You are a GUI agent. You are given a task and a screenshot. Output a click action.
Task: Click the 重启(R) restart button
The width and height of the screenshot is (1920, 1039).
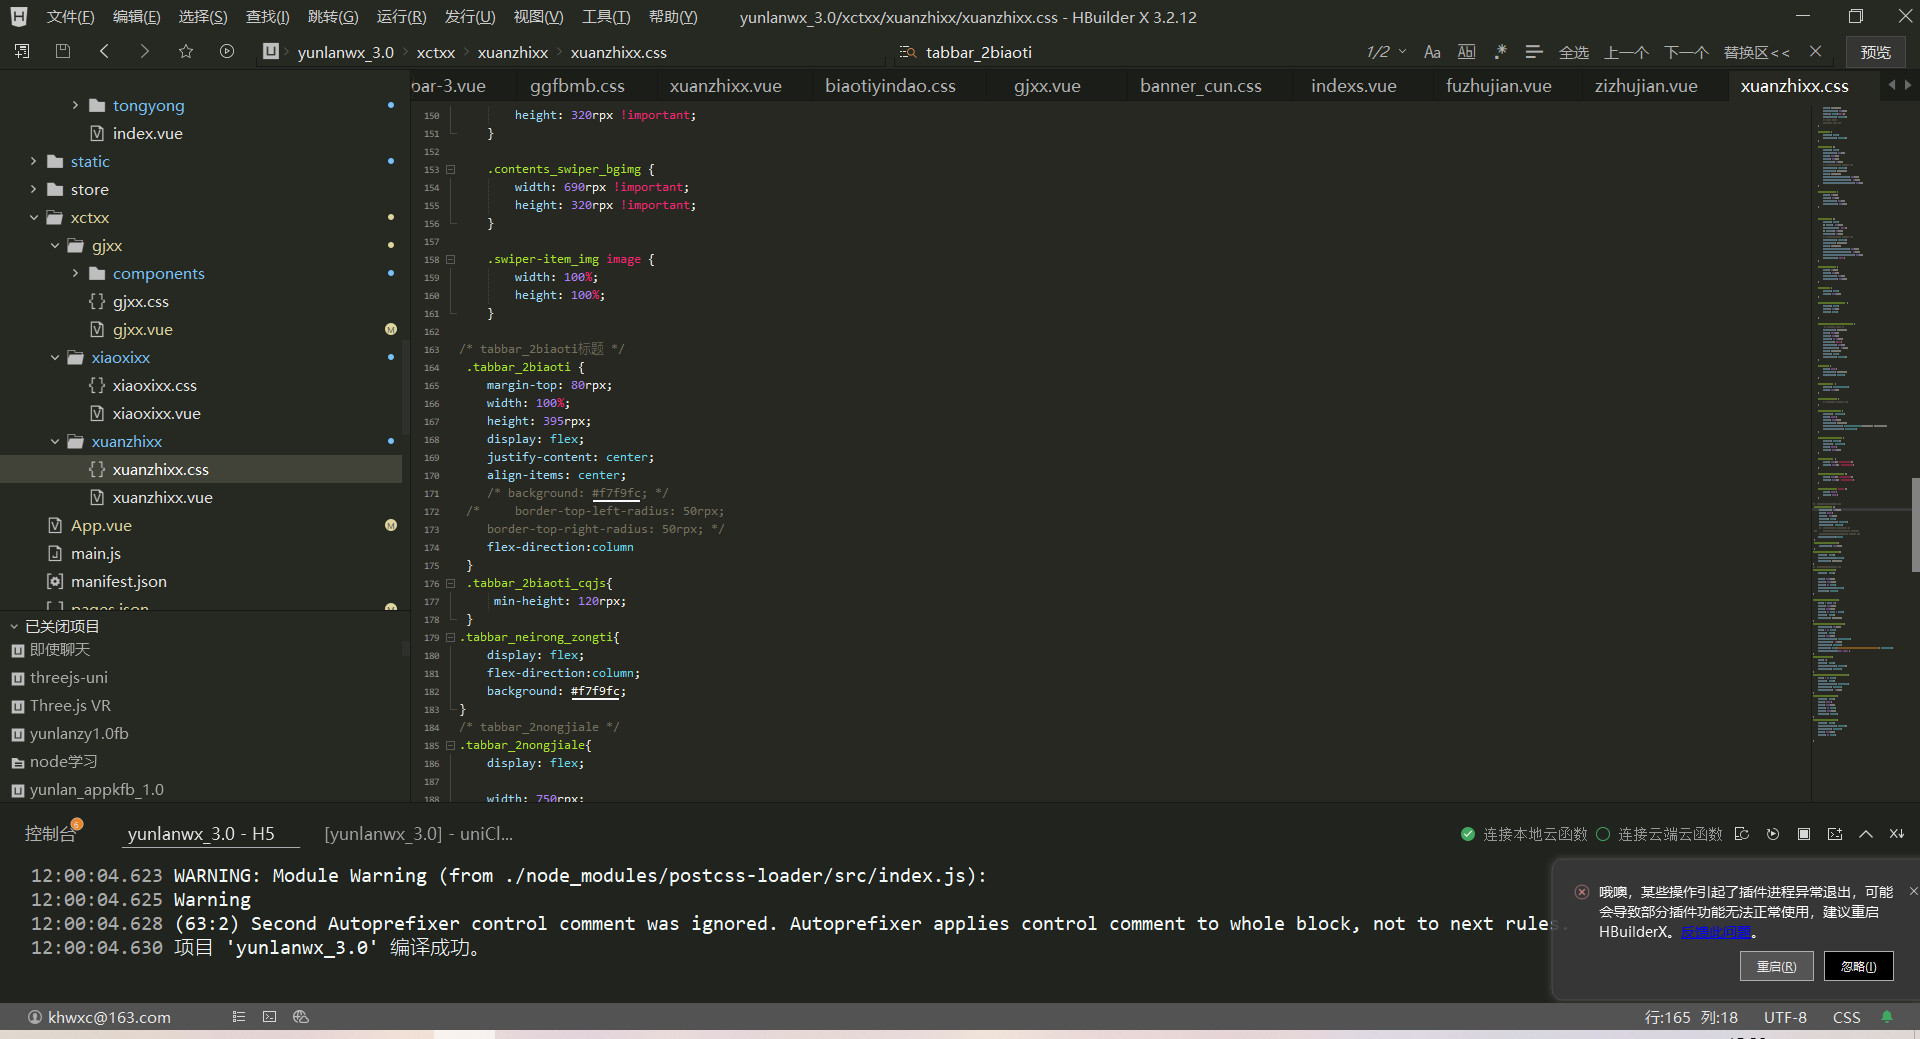1776,966
